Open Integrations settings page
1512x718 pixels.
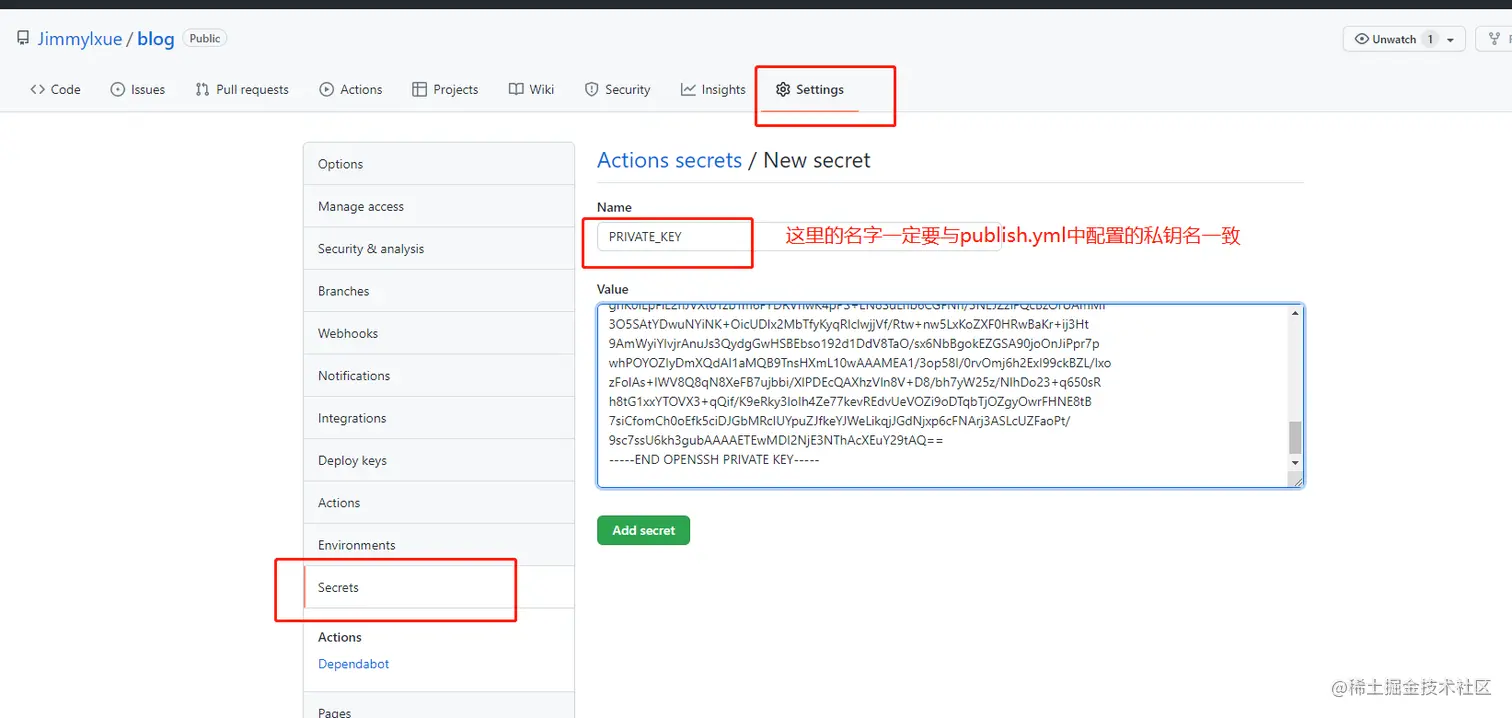(439, 418)
